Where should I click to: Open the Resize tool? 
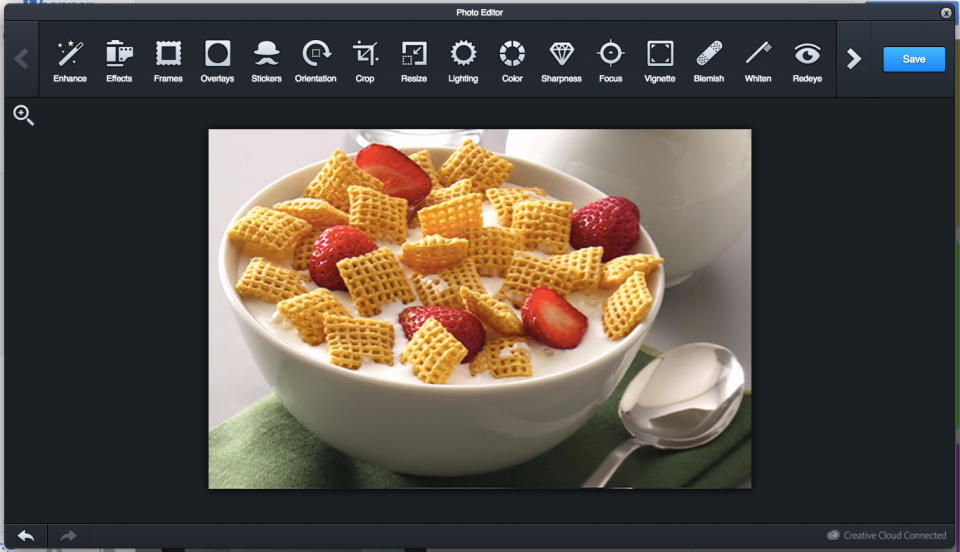tap(414, 61)
